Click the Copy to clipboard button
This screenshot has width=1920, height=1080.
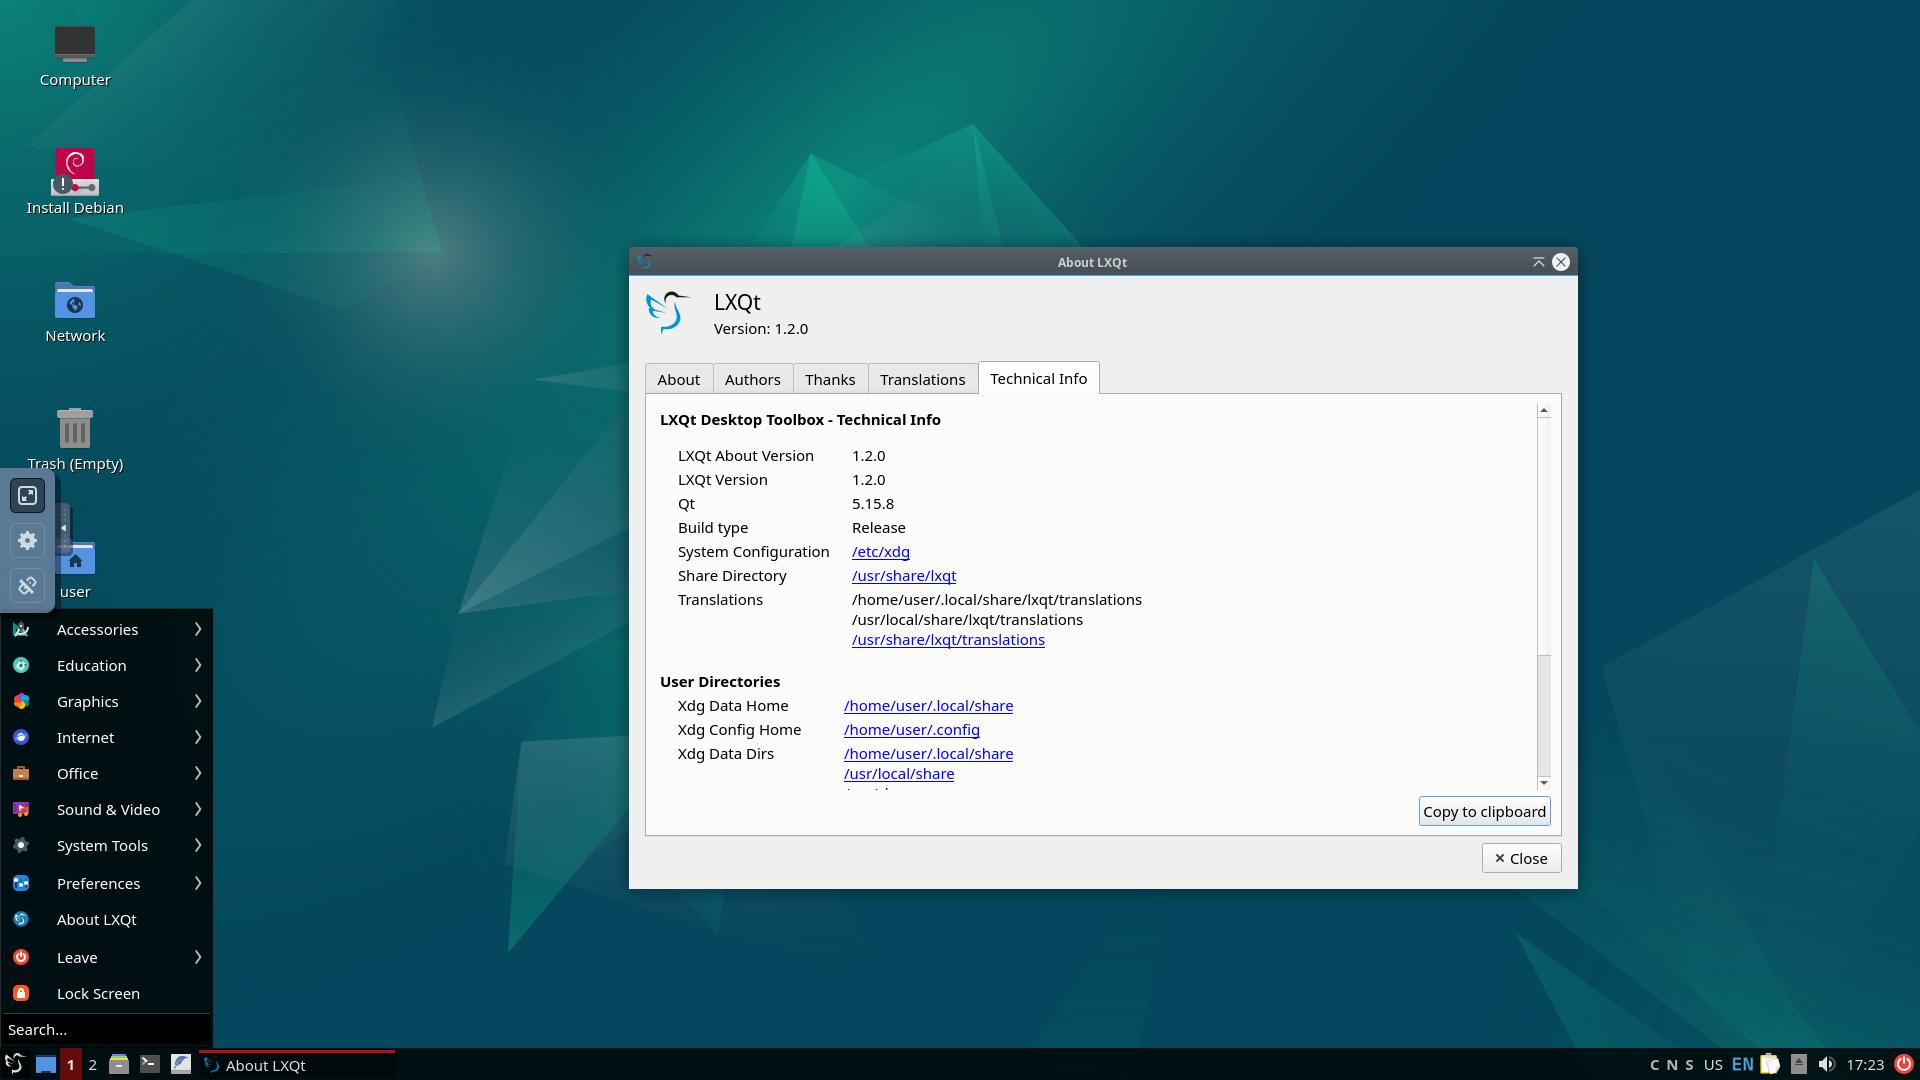[1484, 811]
